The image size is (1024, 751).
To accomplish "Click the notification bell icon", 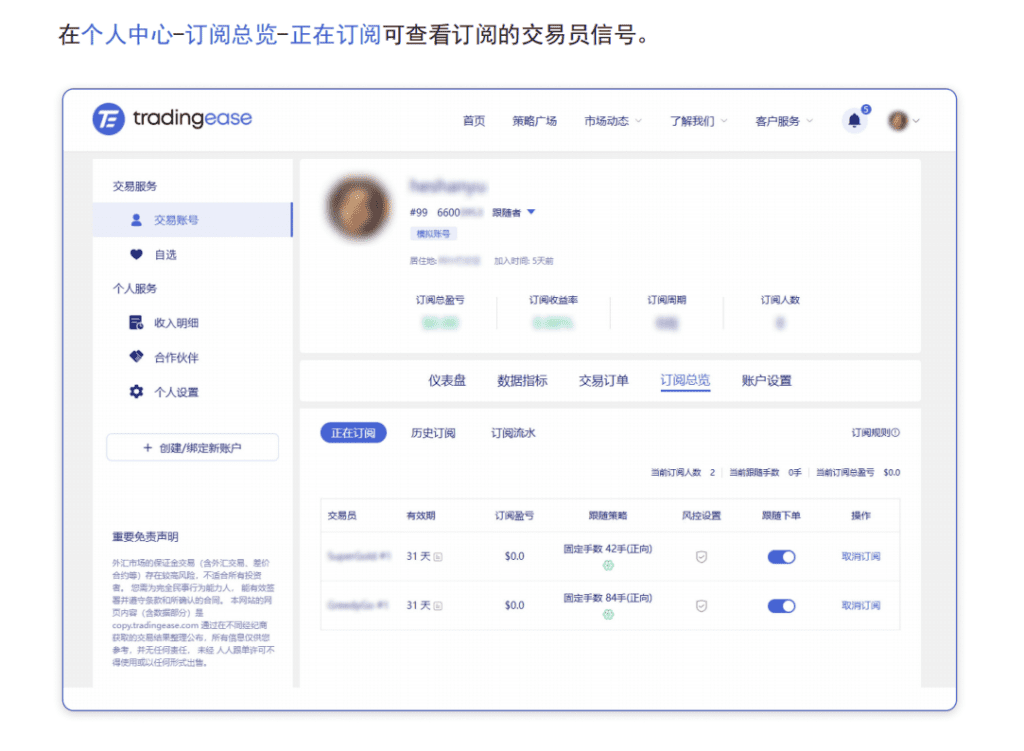I will click(854, 121).
